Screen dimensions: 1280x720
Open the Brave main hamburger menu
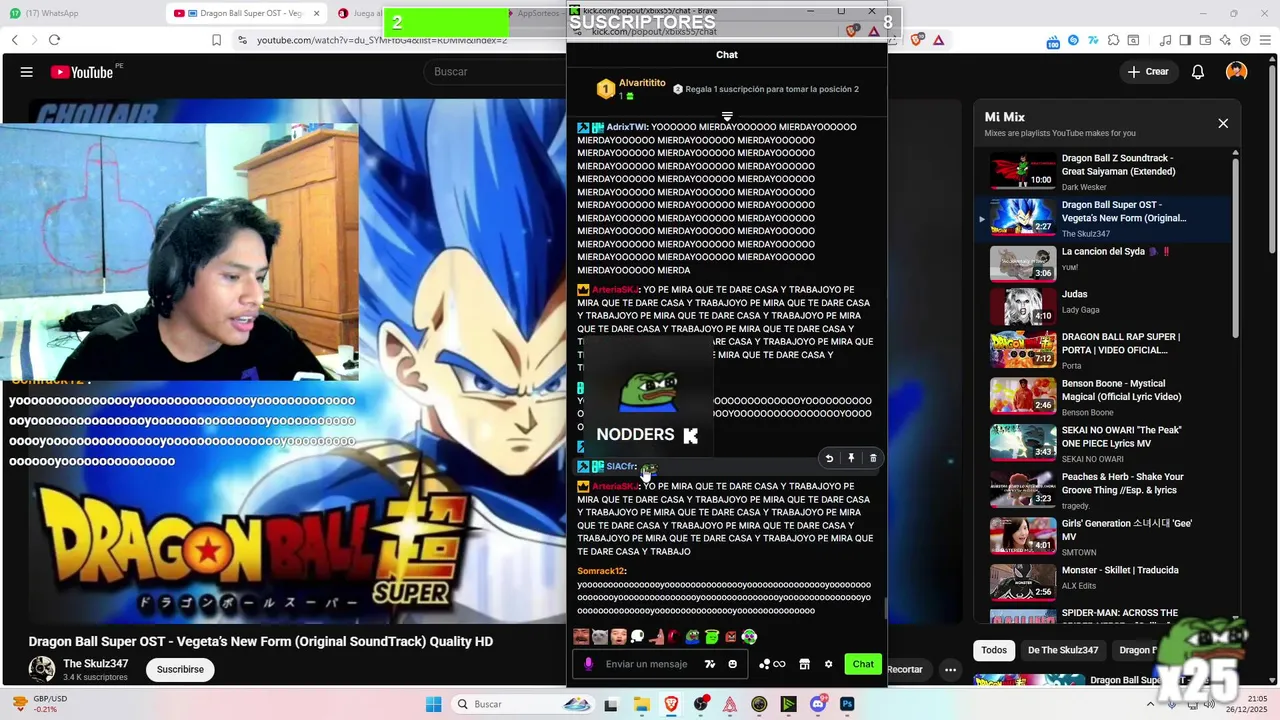point(1265,40)
